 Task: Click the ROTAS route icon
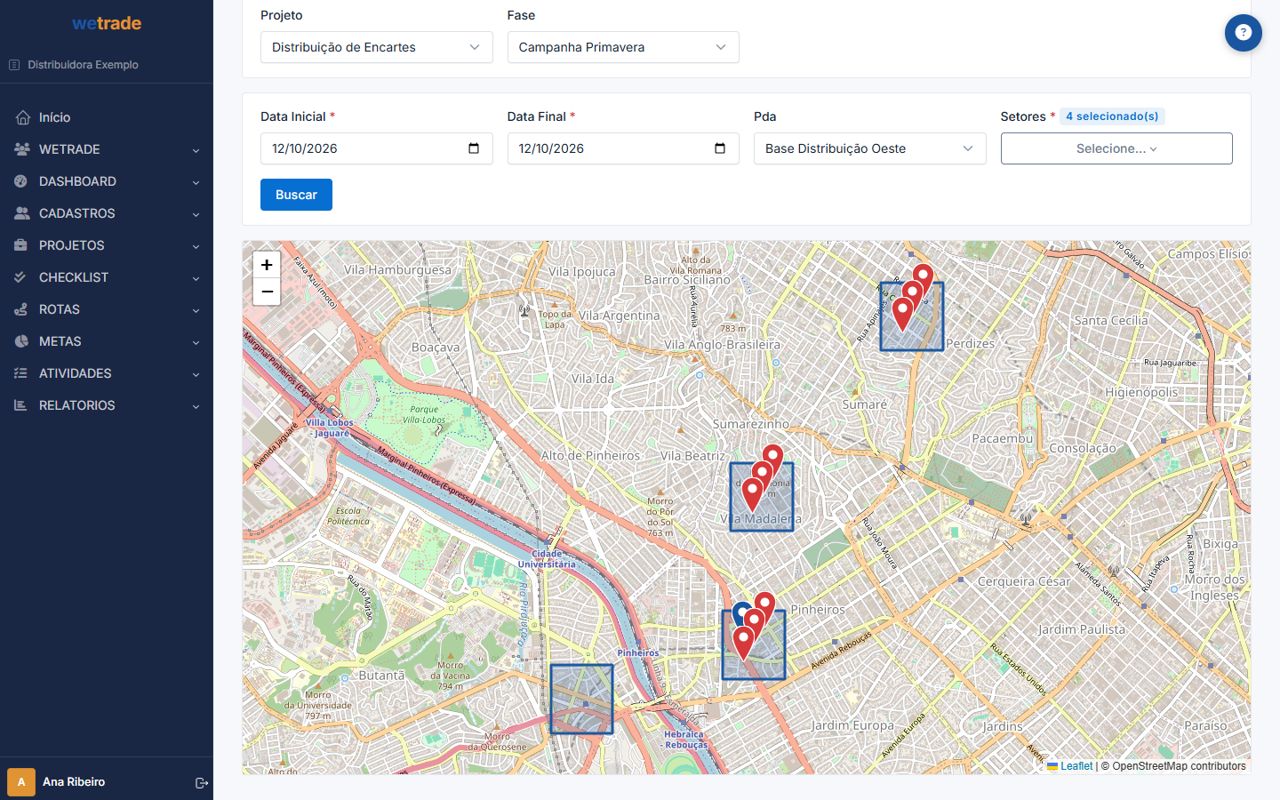[22, 309]
